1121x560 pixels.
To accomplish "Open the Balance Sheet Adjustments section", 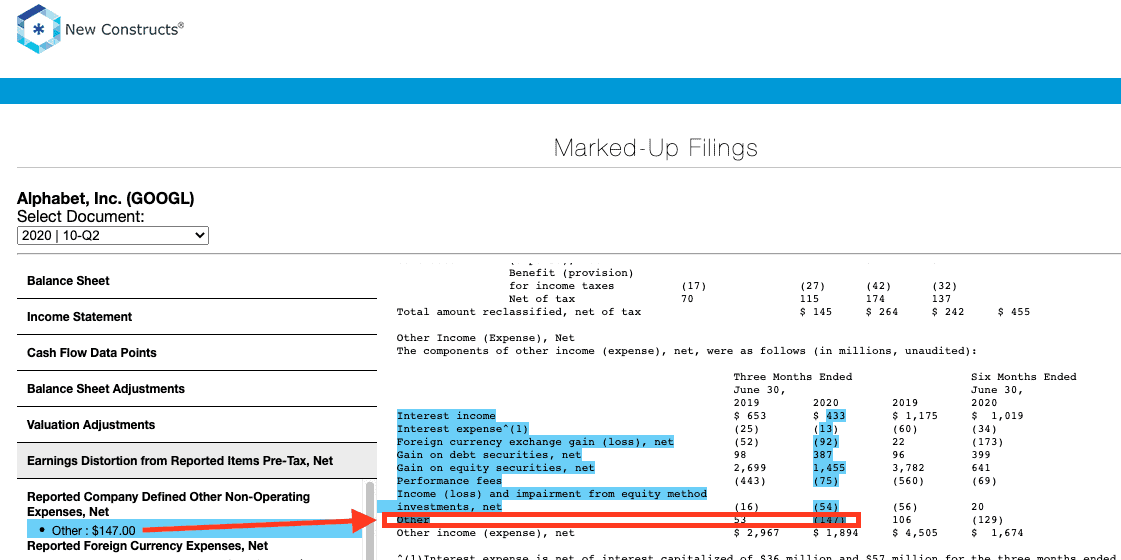I will (197, 388).
